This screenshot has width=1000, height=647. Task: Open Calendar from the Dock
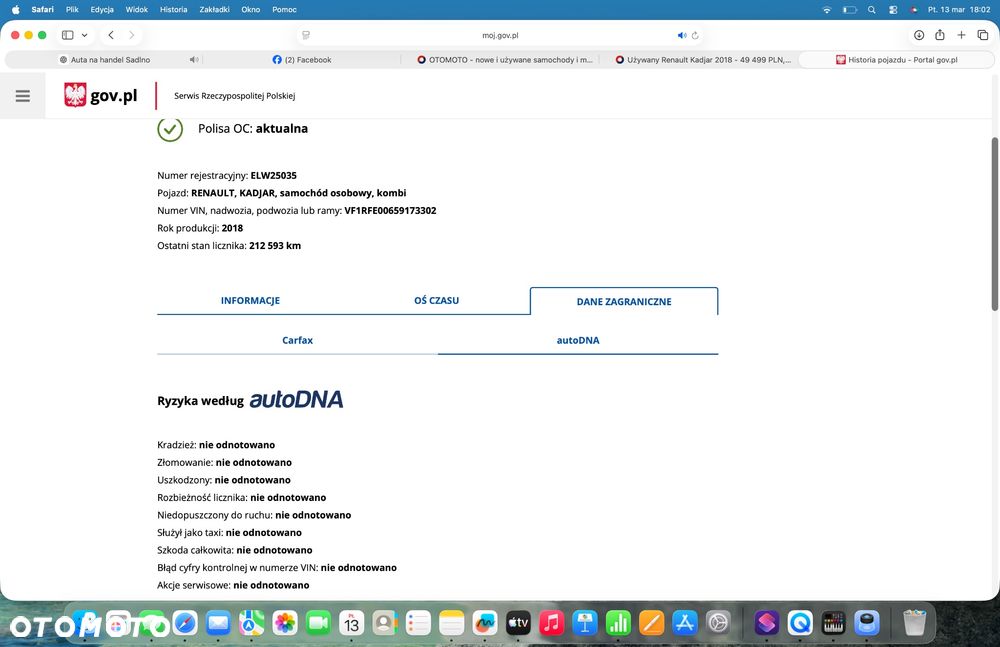pyautogui.click(x=351, y=623)
